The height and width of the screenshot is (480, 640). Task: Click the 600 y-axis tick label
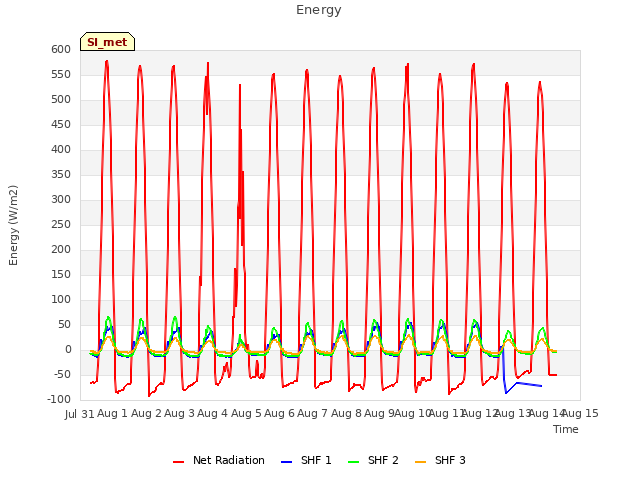[61, 49]
